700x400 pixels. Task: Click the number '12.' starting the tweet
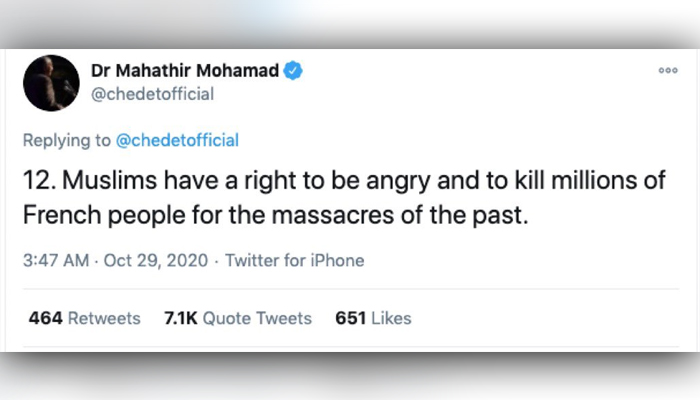point(38,185)
